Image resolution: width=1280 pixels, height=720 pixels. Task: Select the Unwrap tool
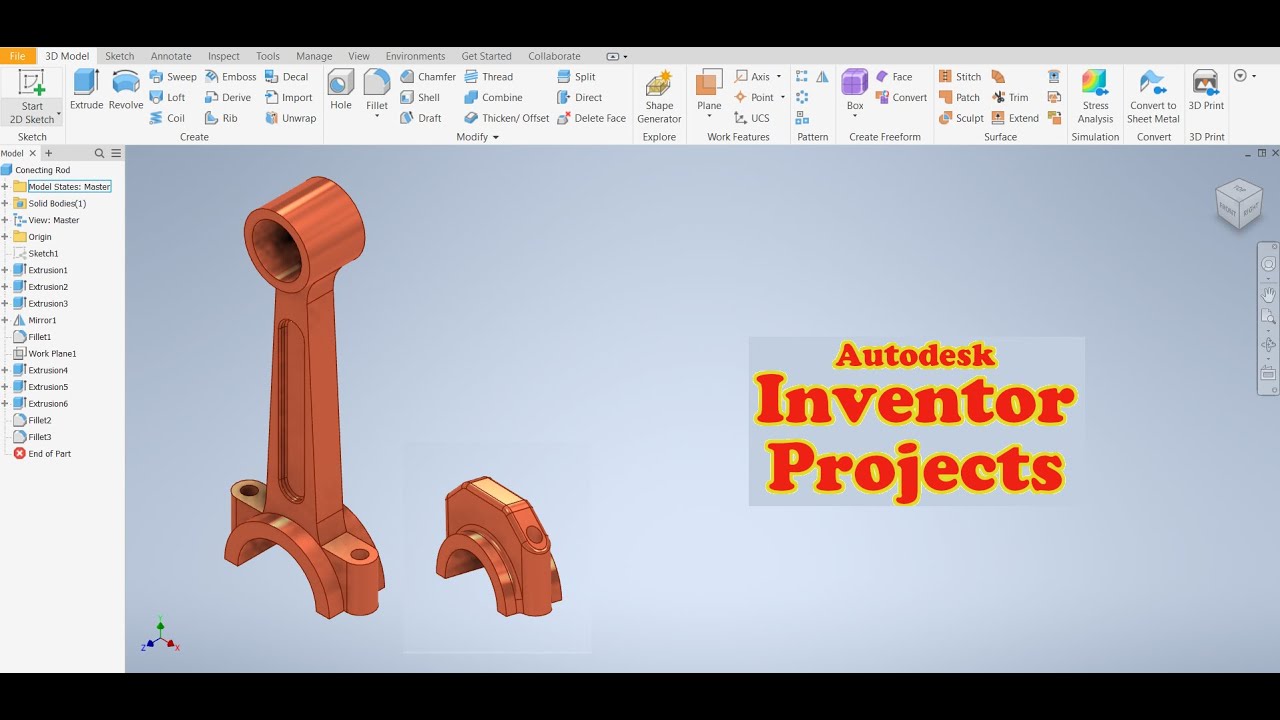click(x=291, y=118)
